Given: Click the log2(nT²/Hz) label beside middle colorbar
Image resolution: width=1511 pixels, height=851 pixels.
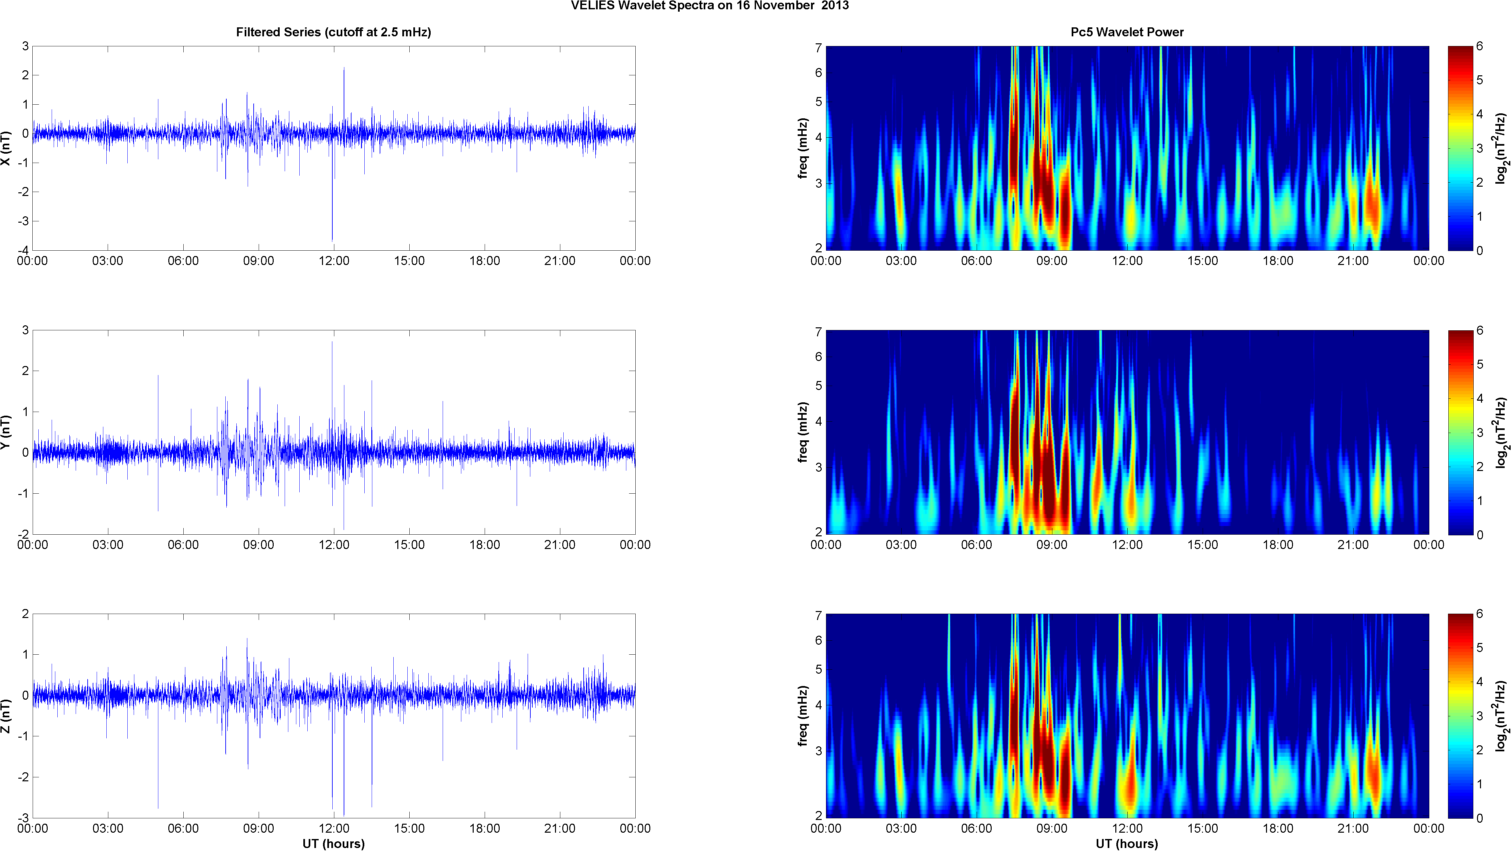Looking at the screenshot, I should 1501,432.
